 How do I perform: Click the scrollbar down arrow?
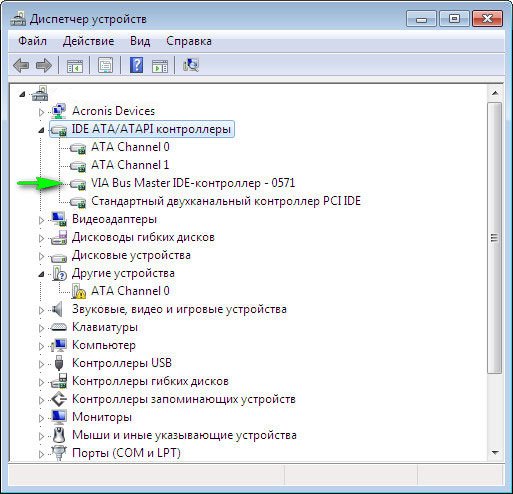(x=495, y=453)
